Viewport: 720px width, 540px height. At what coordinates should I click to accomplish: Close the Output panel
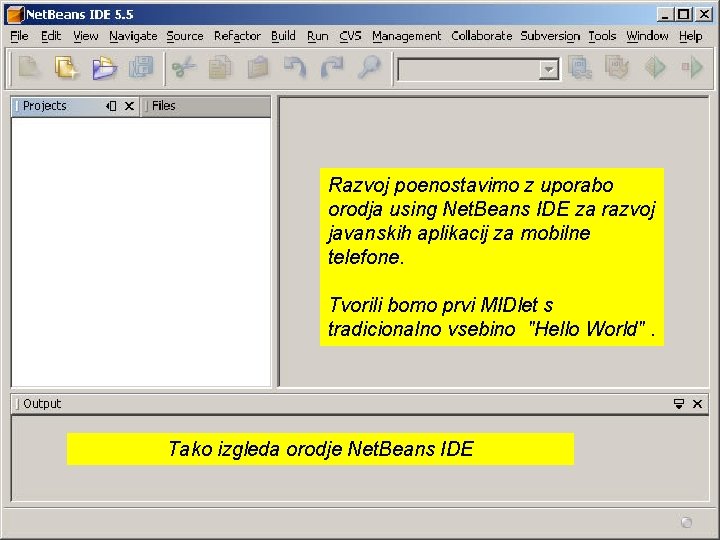(698, 404)
